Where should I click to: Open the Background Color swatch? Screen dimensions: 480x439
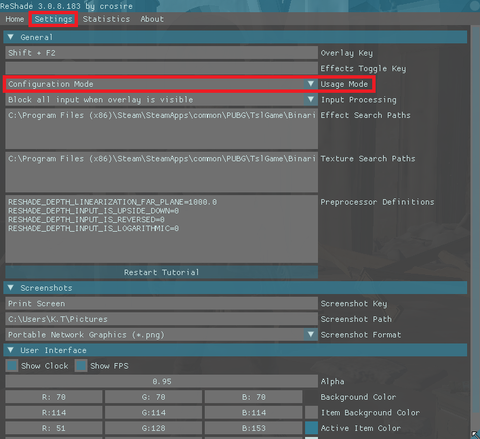tap(311, 397)
